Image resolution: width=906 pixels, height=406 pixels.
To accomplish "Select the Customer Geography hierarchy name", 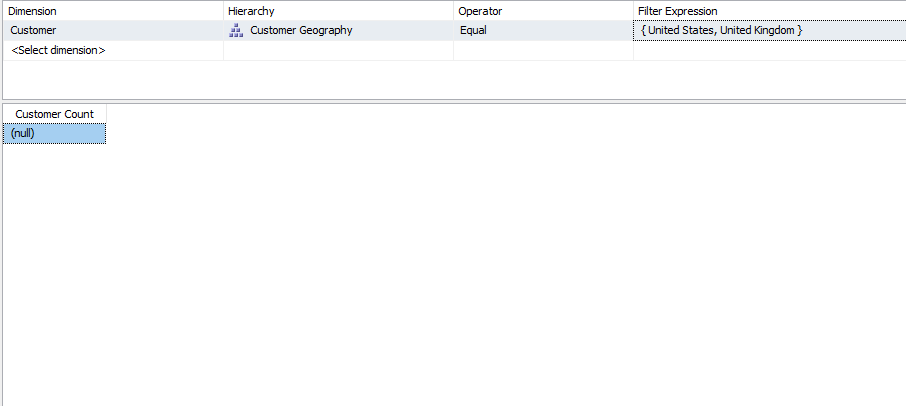I will pyautogui.click(x=301, y=31).
